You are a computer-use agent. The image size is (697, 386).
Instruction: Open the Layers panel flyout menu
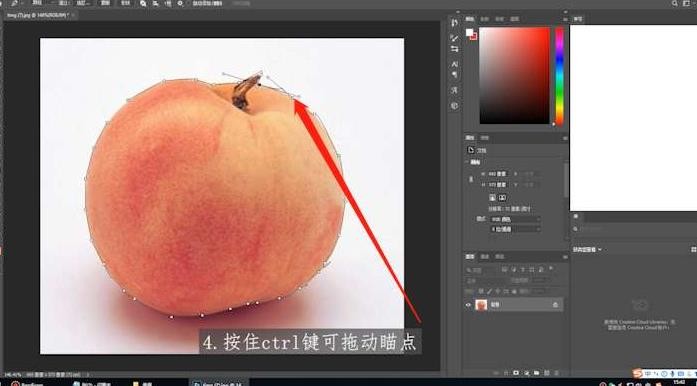[565, 257]
